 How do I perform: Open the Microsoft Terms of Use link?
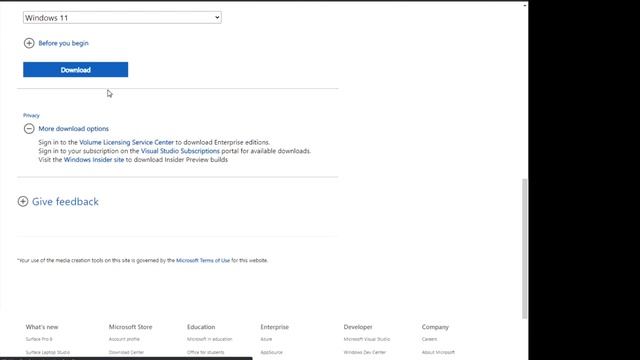click(203, 260)
